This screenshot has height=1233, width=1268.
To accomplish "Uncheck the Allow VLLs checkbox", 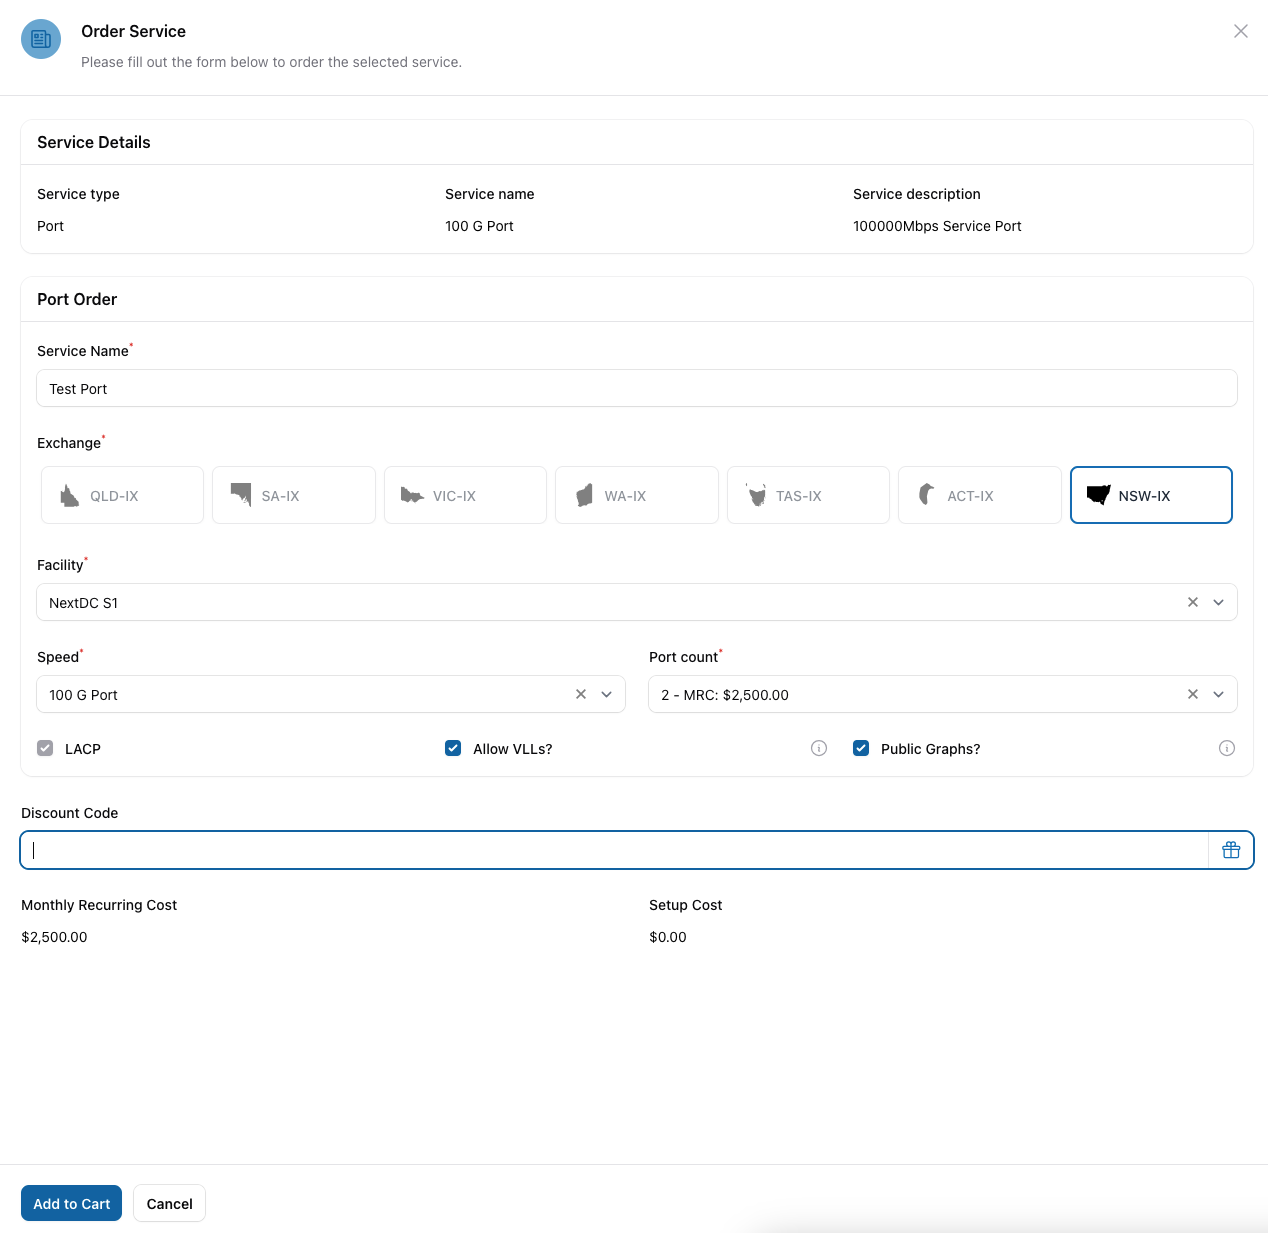I will [453, 748].
